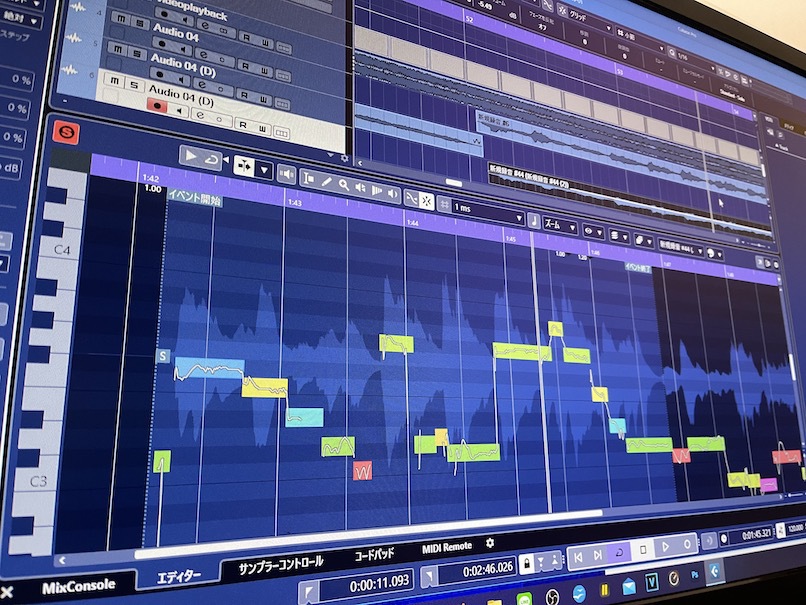Open the head icon dropdown in editor toolbar
The height and width of the screenshot is (605, 806).
715,253
